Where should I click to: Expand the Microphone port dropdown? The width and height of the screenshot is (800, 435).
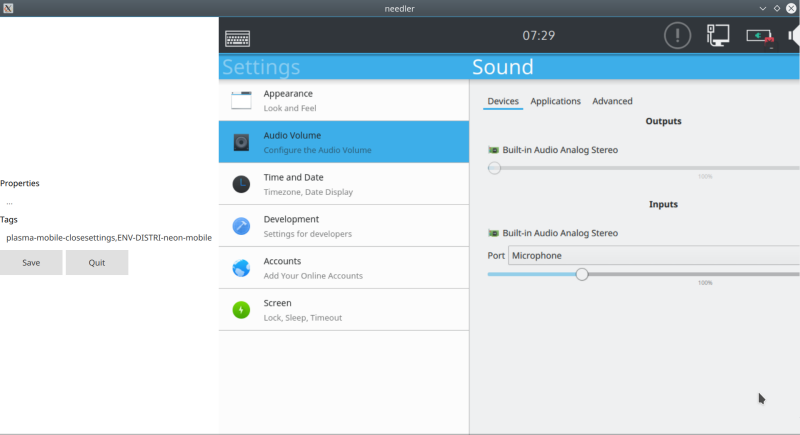tap(652, 256)
